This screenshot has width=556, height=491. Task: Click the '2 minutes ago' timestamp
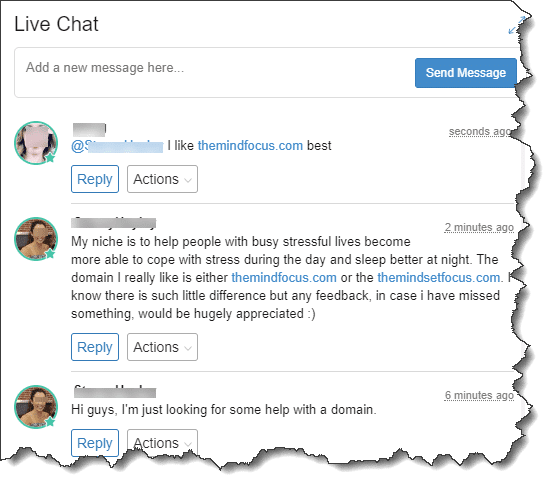479,227
